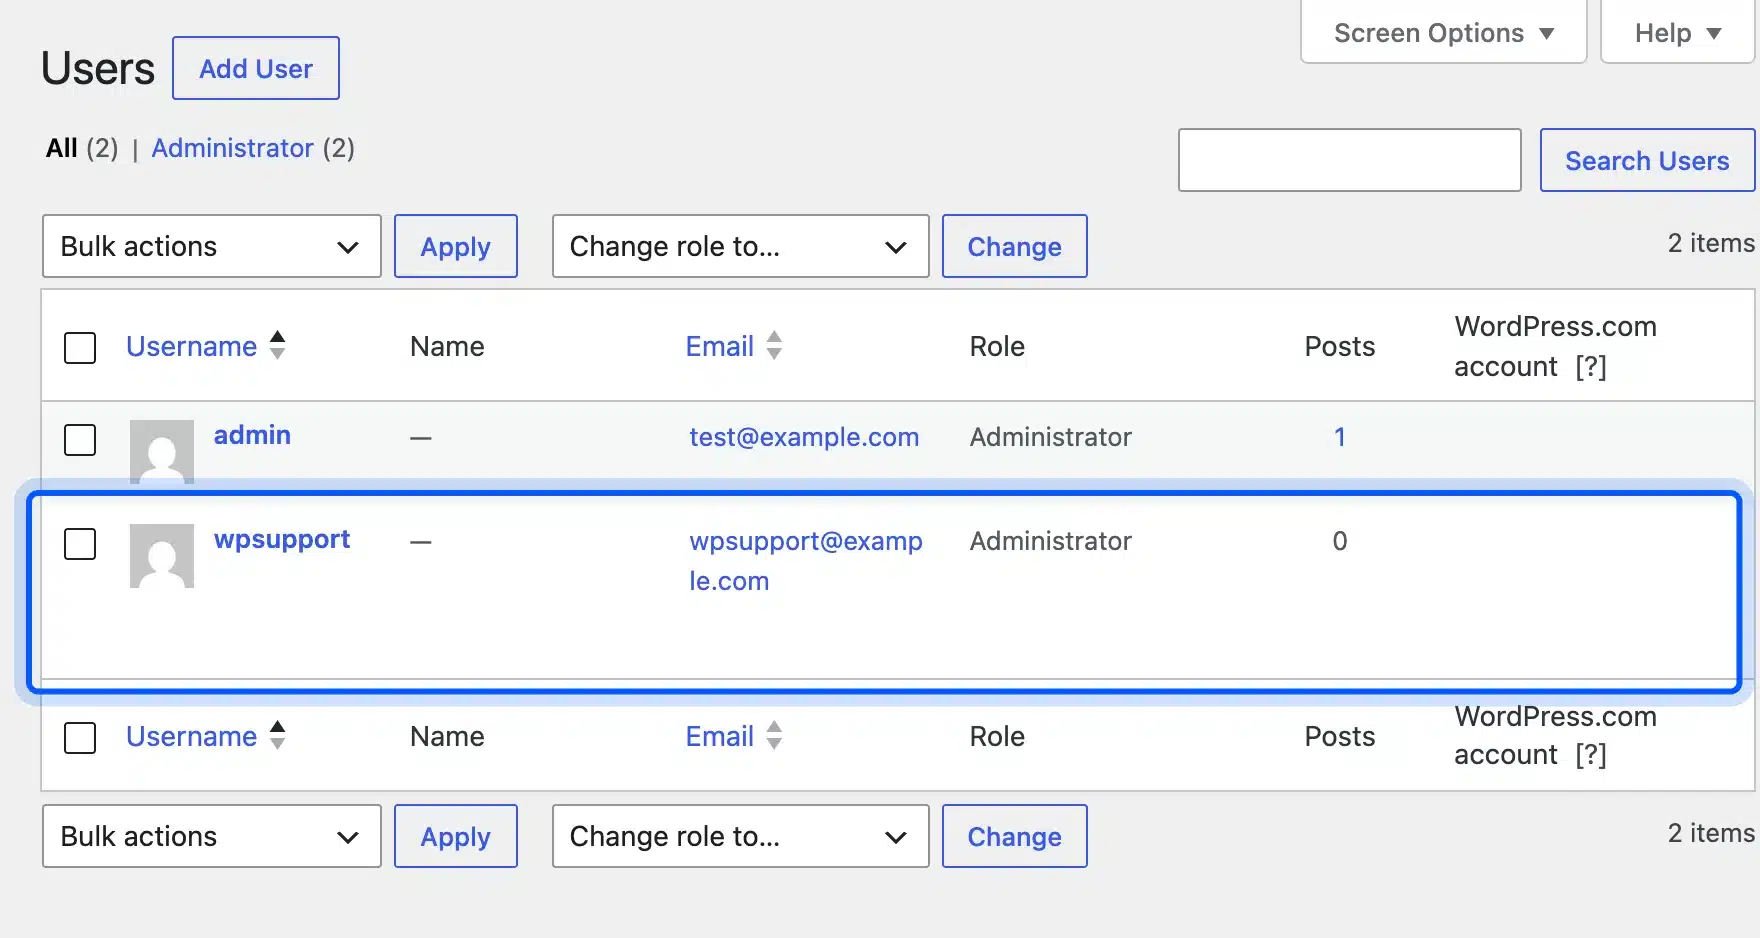Open the admin user profile link
The height and width of the screenshot is (938, 1760).
pyautogui.click(x=252, y=435)
